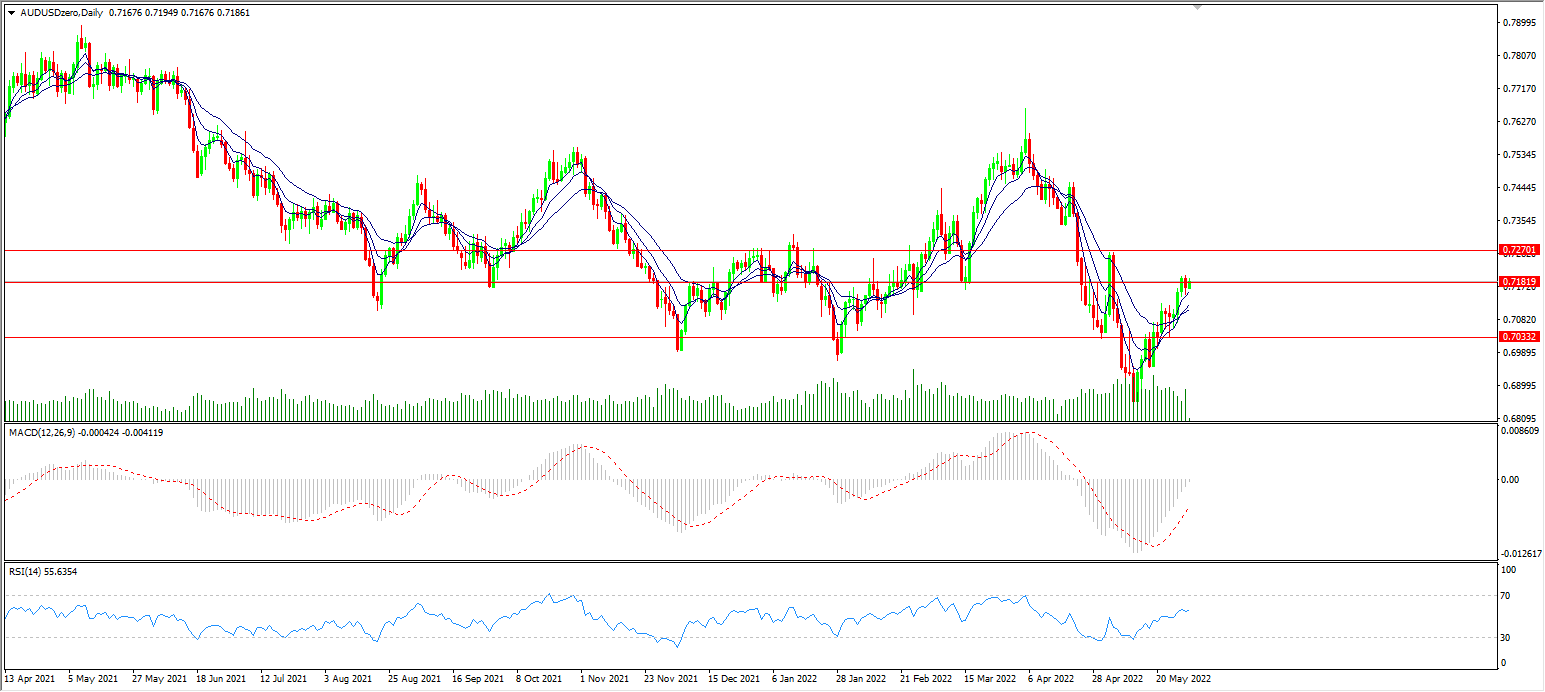The width and height of the screenshot is (1545, 692).
Task: Click the 0.76270 price axis value
Action: [1519, 122]
